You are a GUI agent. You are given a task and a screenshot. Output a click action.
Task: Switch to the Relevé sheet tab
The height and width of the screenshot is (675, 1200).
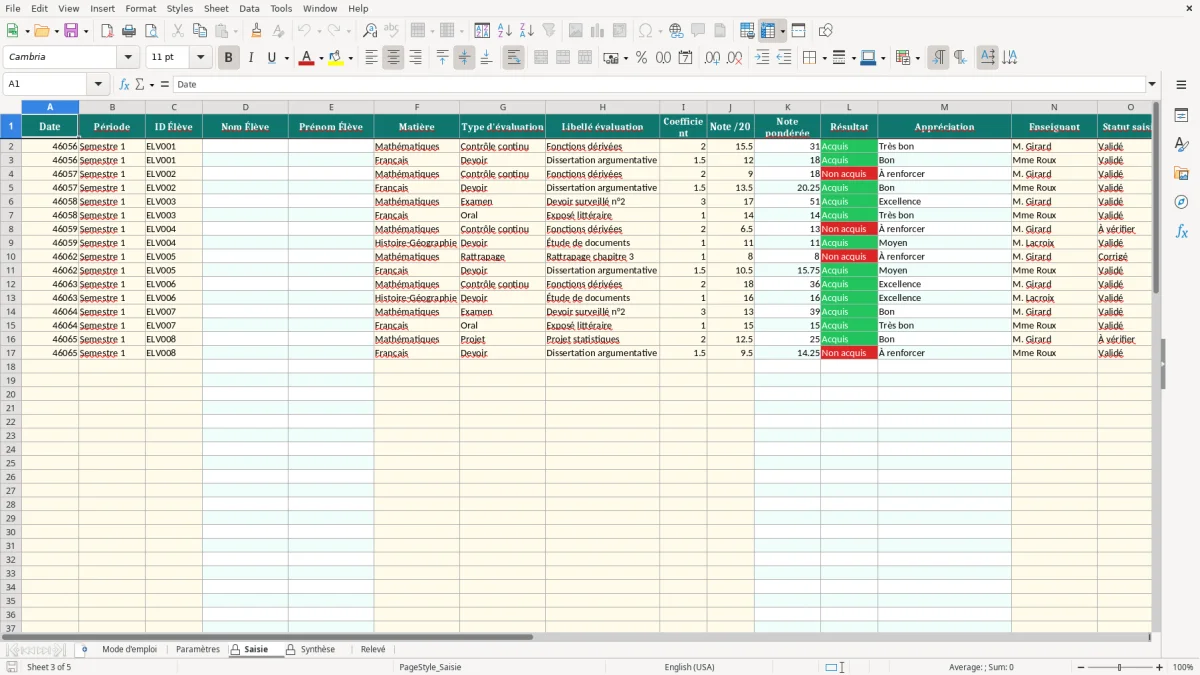(373, 649)
